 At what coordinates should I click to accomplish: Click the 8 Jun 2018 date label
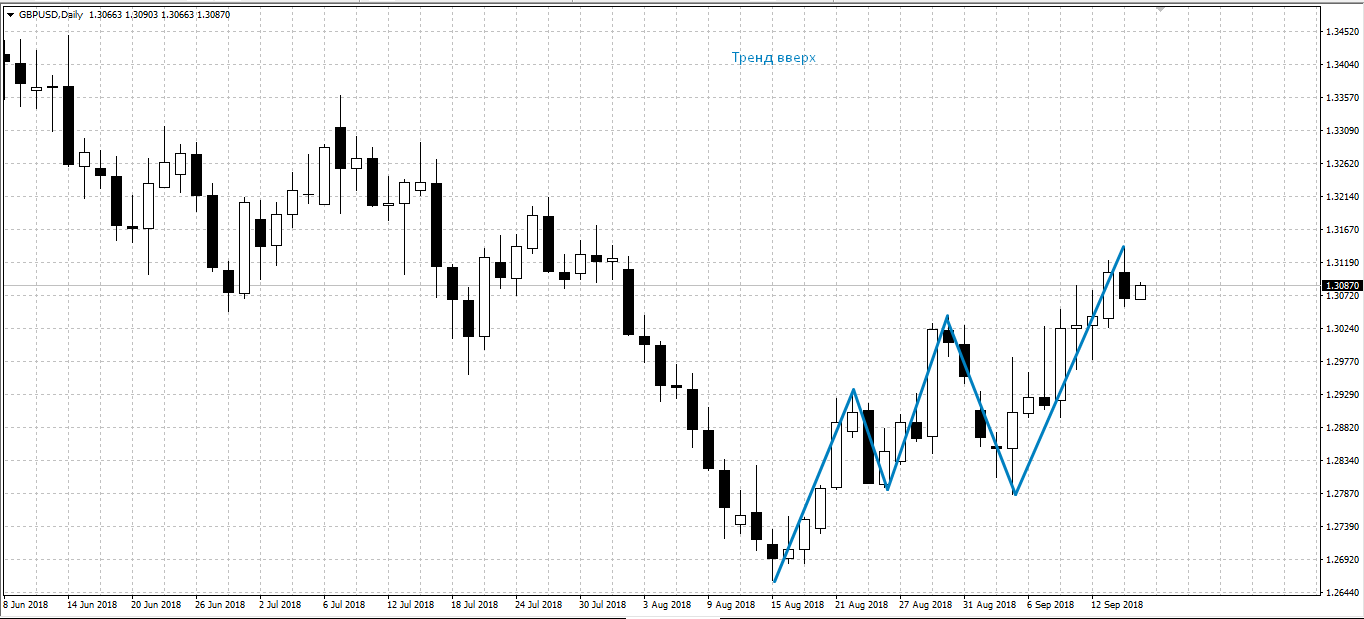(25, 605)
